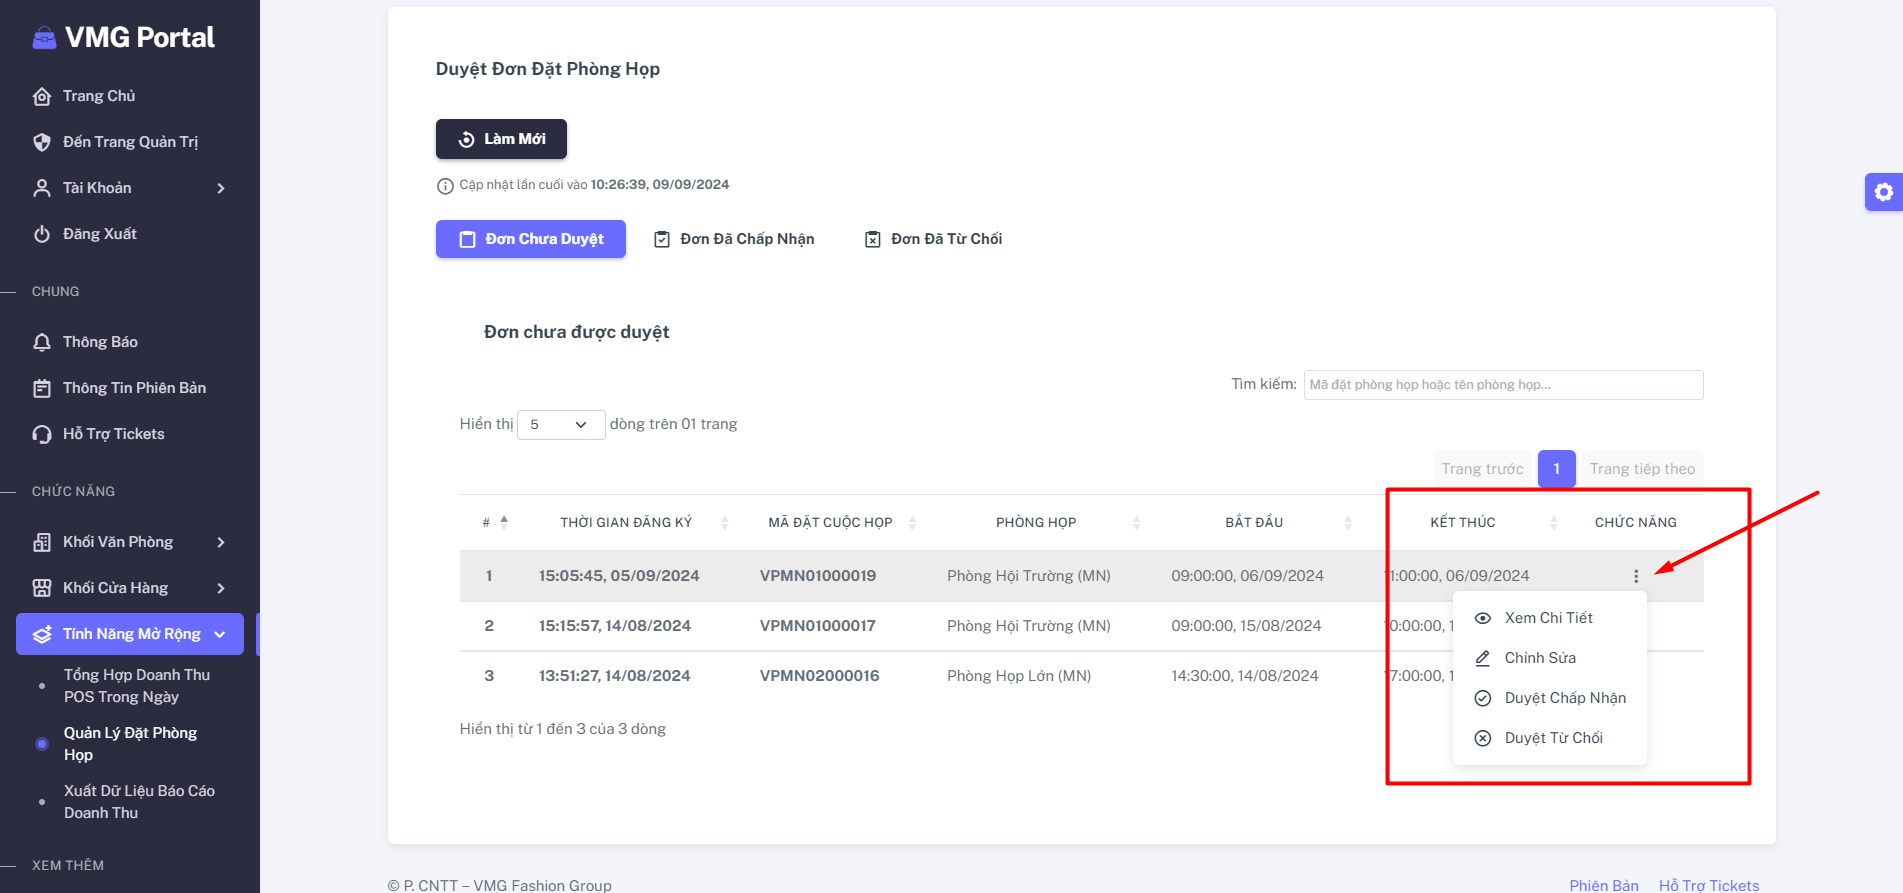Expand the Tài Khoản chevron
The width and height of the screenshot is (1903, 893).
pos(221,188)
